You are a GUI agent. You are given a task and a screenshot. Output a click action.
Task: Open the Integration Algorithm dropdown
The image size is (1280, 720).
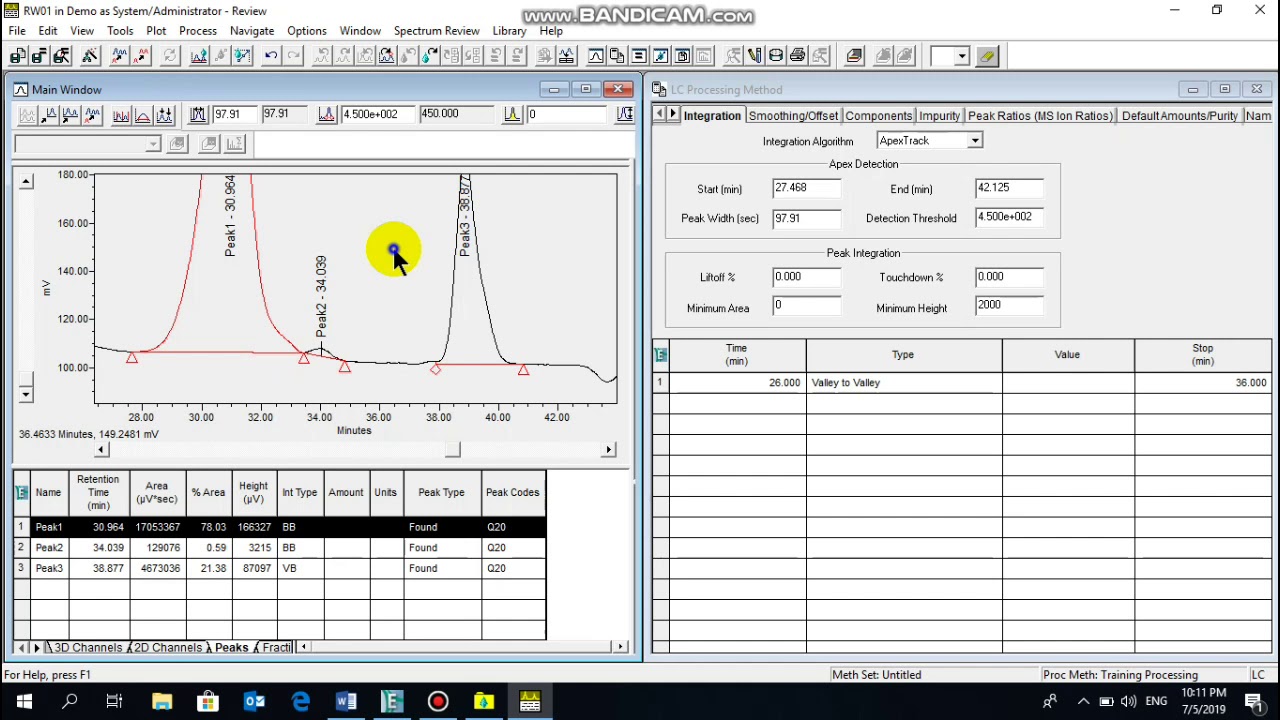[x=974, y=141]
